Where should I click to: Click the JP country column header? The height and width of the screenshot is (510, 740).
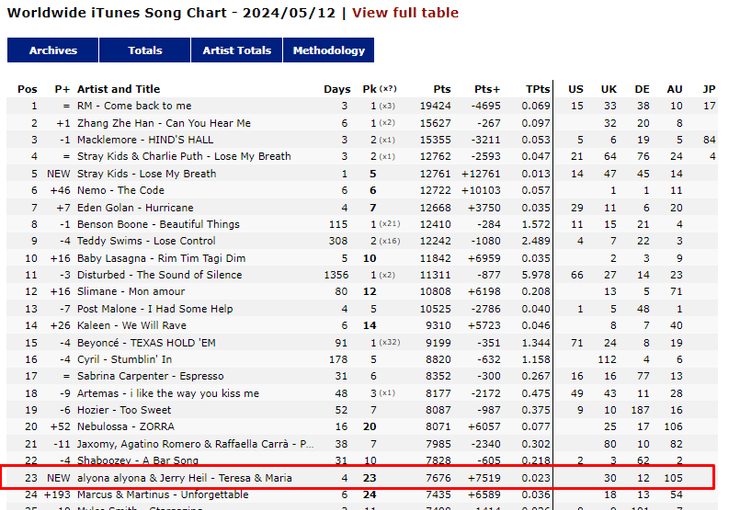click(709, 89)
